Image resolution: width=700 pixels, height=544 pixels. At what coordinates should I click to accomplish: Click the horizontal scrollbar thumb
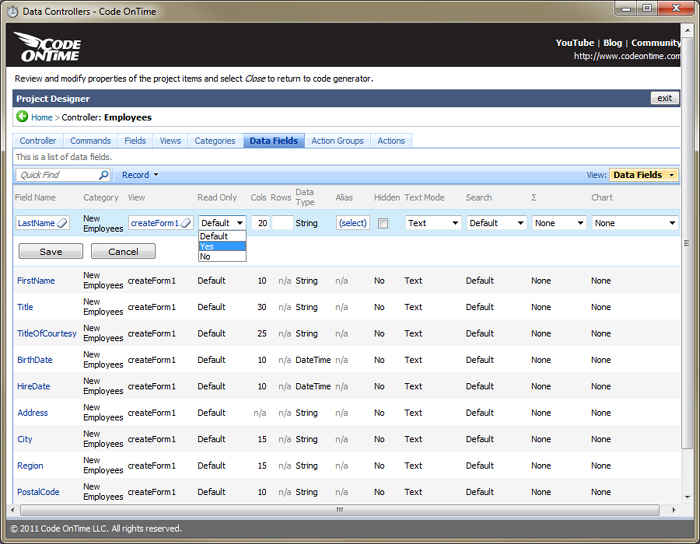click(x=340, y=510)
